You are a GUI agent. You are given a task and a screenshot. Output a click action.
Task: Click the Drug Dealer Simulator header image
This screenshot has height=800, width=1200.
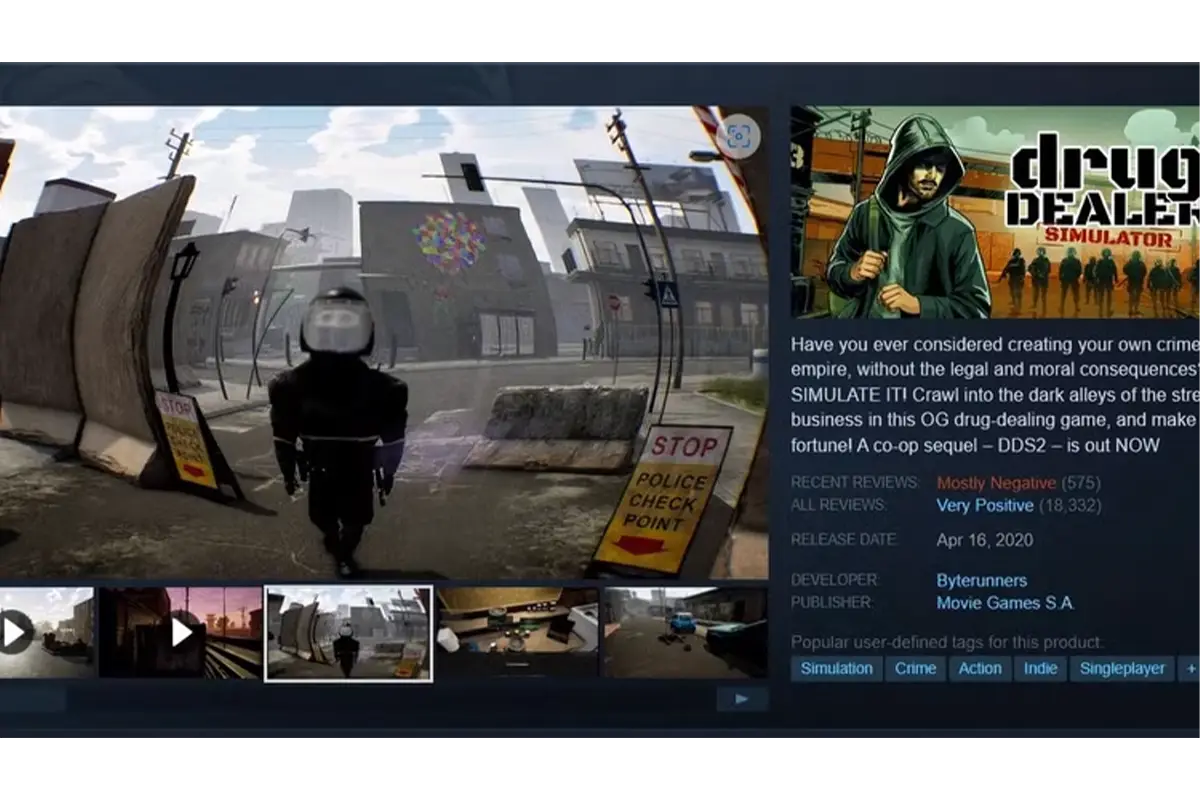click(995, 213)
